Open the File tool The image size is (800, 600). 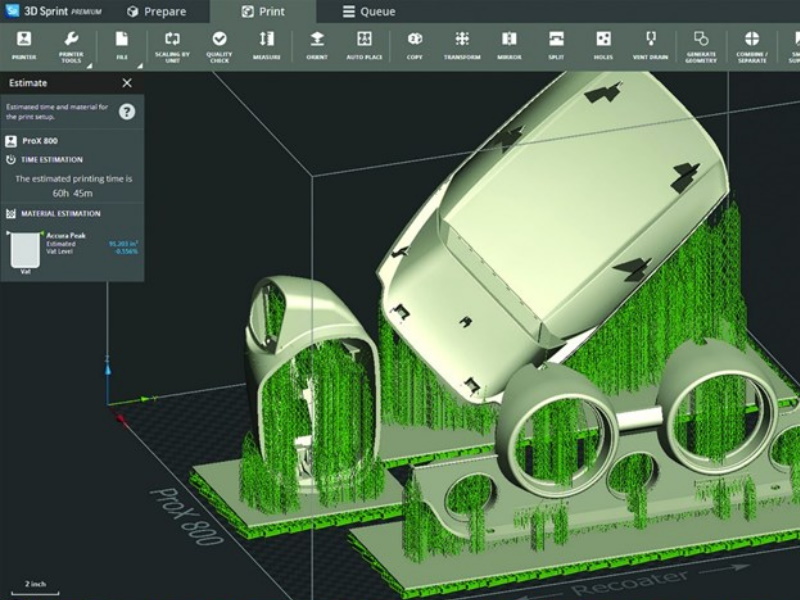pos(121,45)
